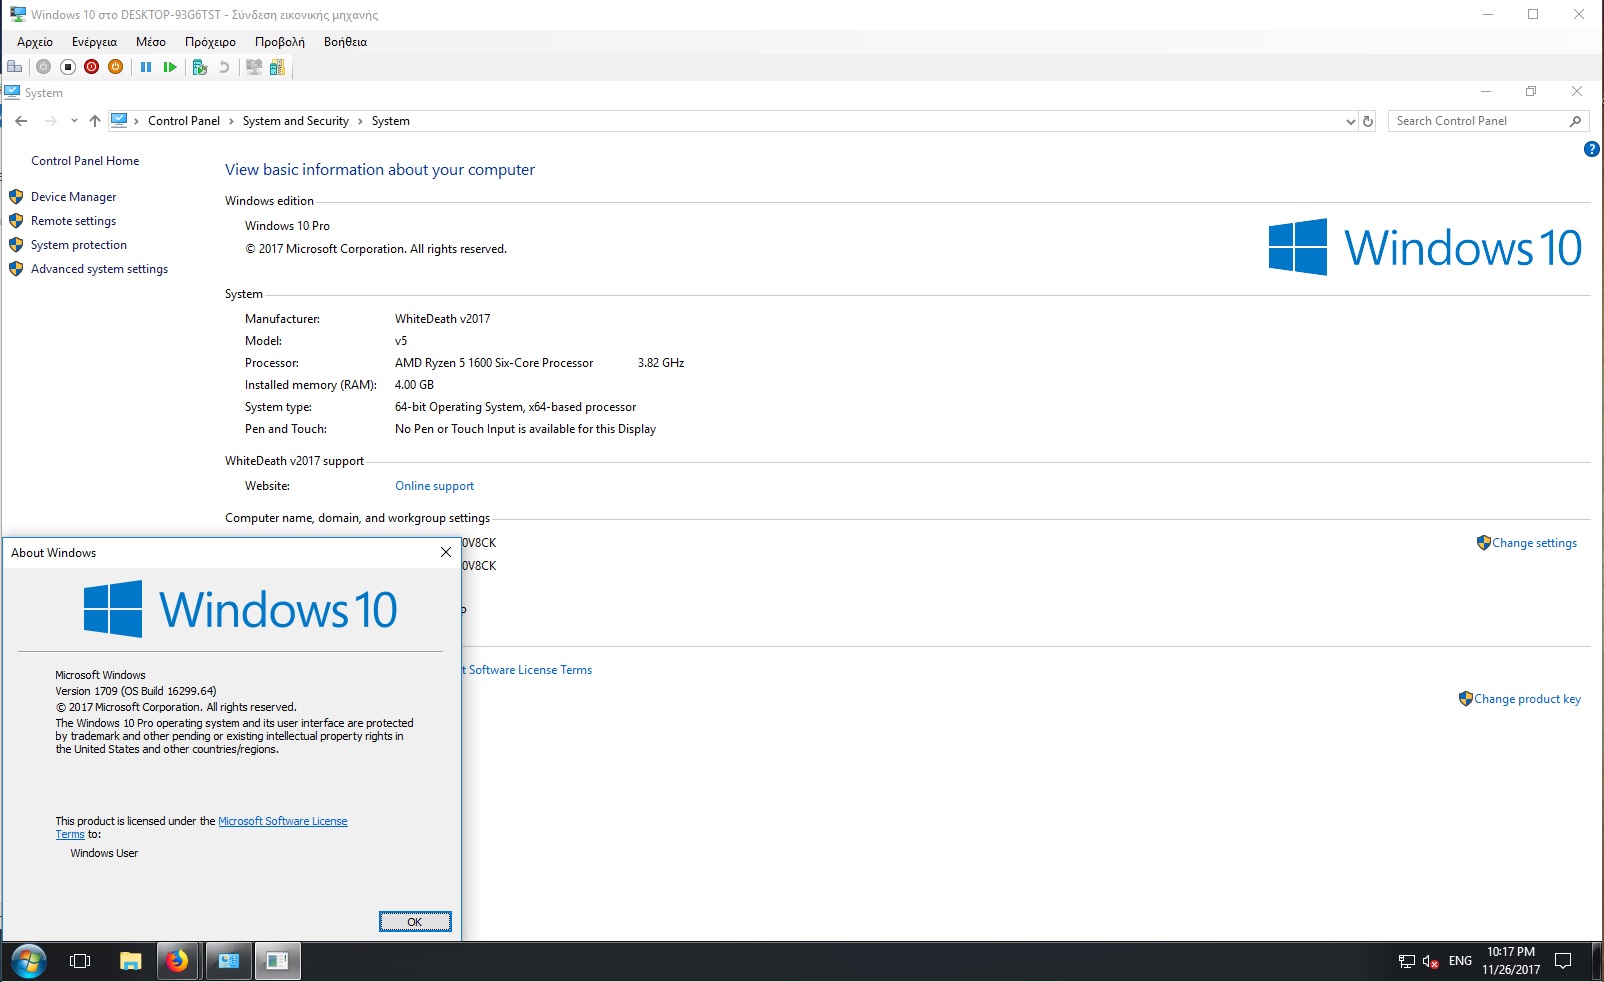Expand chevron before Control Panel breadcrumb
This screenshot has width=1604, height=982.
(137, 121)
